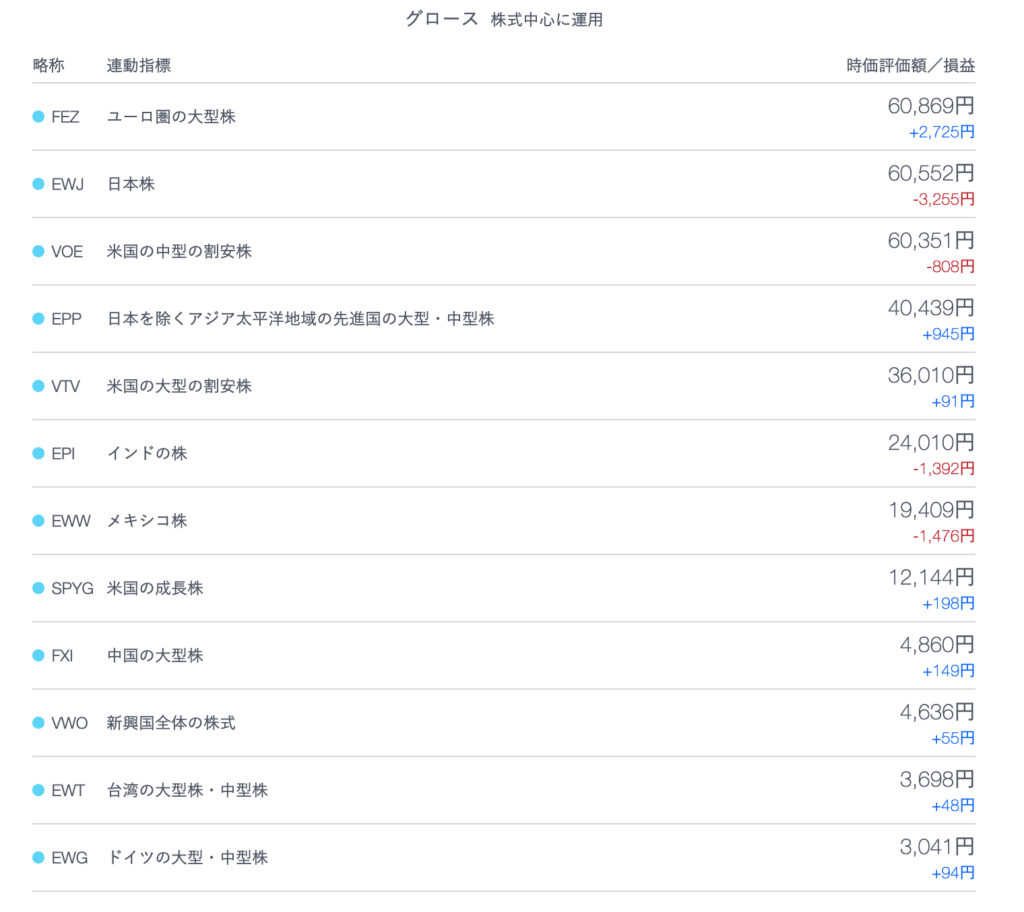Click the blue dot beside VOE
1024x912 pixels.
pyautogui.click(x=39, y=252)
